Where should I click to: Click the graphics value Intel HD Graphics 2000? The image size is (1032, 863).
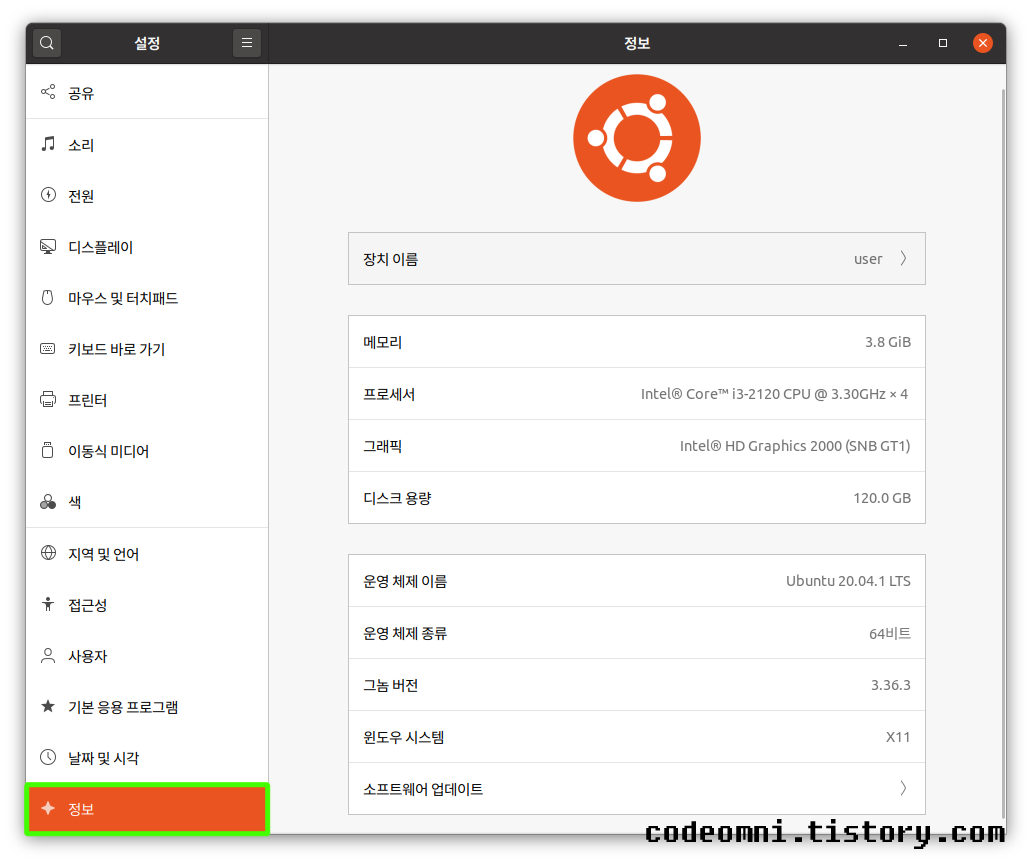pos(794,446)
